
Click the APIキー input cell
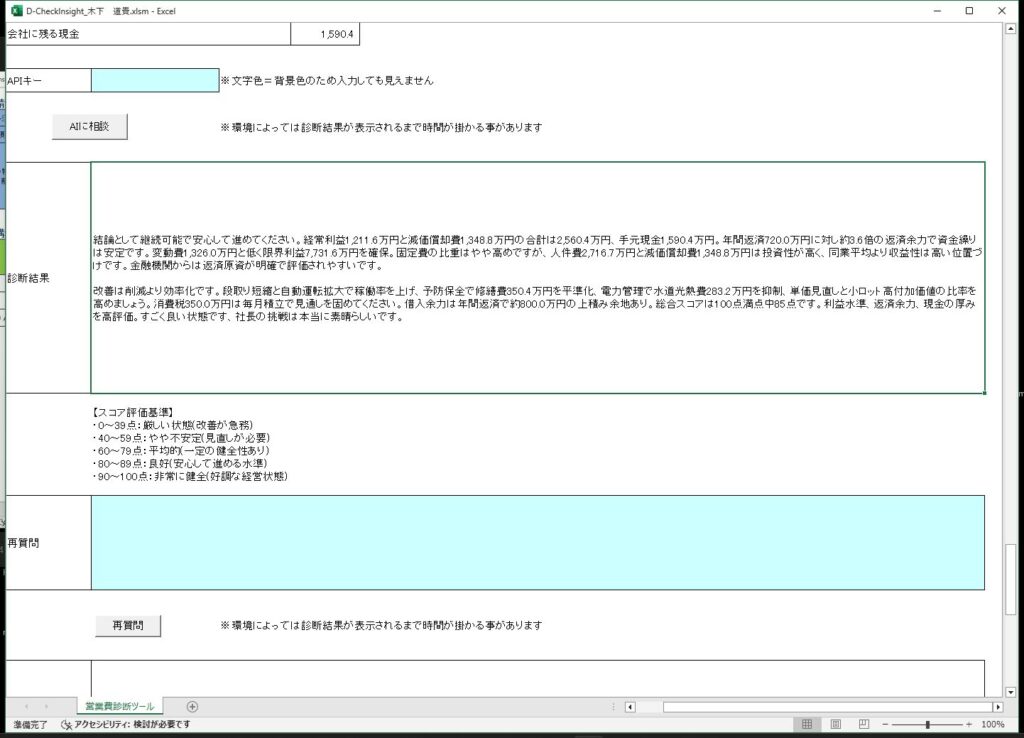click(x=155, y=80)
